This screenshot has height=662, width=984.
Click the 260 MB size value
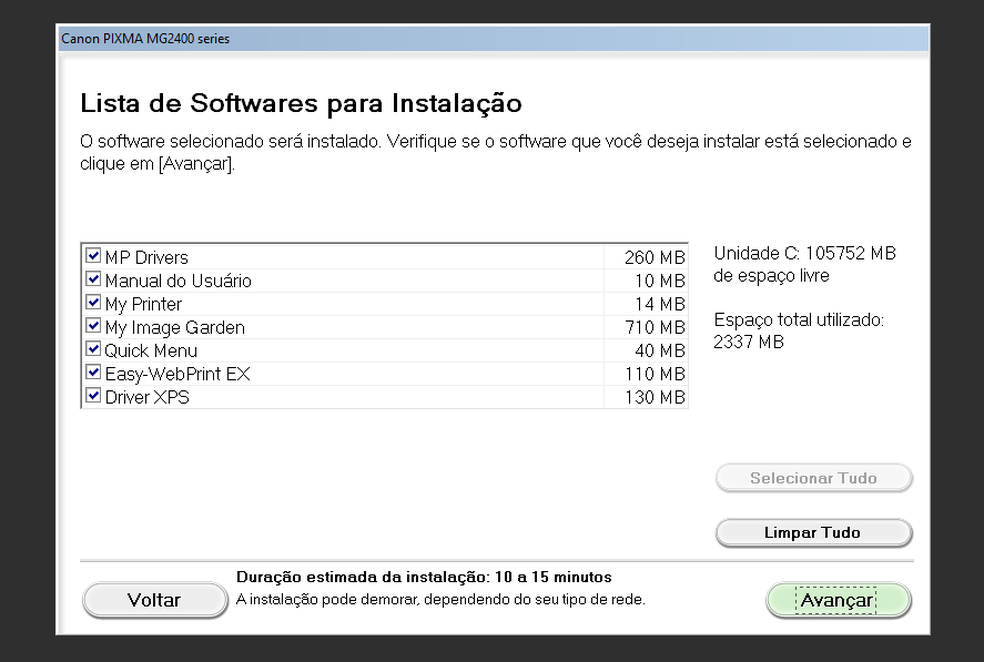click(655, 257)
